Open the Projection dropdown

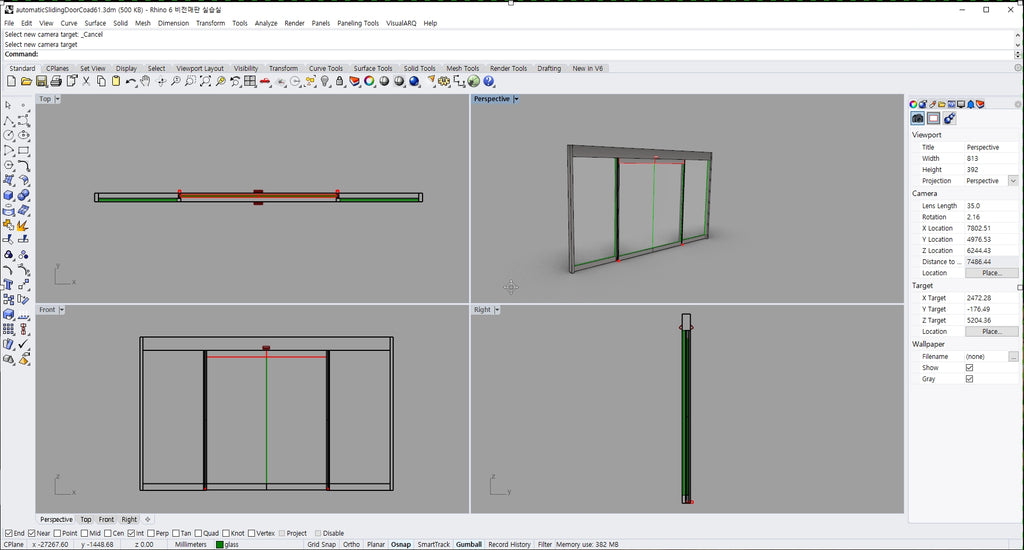point(1013,181)
